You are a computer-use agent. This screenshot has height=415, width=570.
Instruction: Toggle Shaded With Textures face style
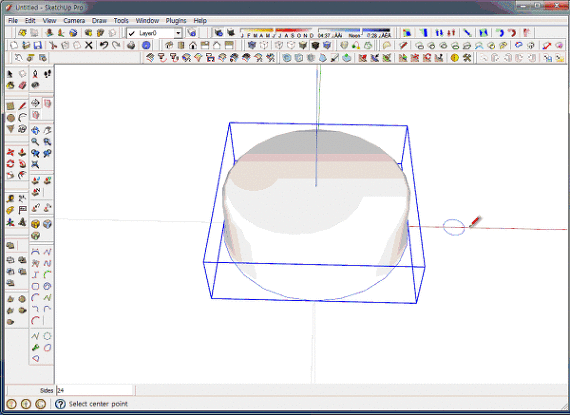[x=315, y=45]
